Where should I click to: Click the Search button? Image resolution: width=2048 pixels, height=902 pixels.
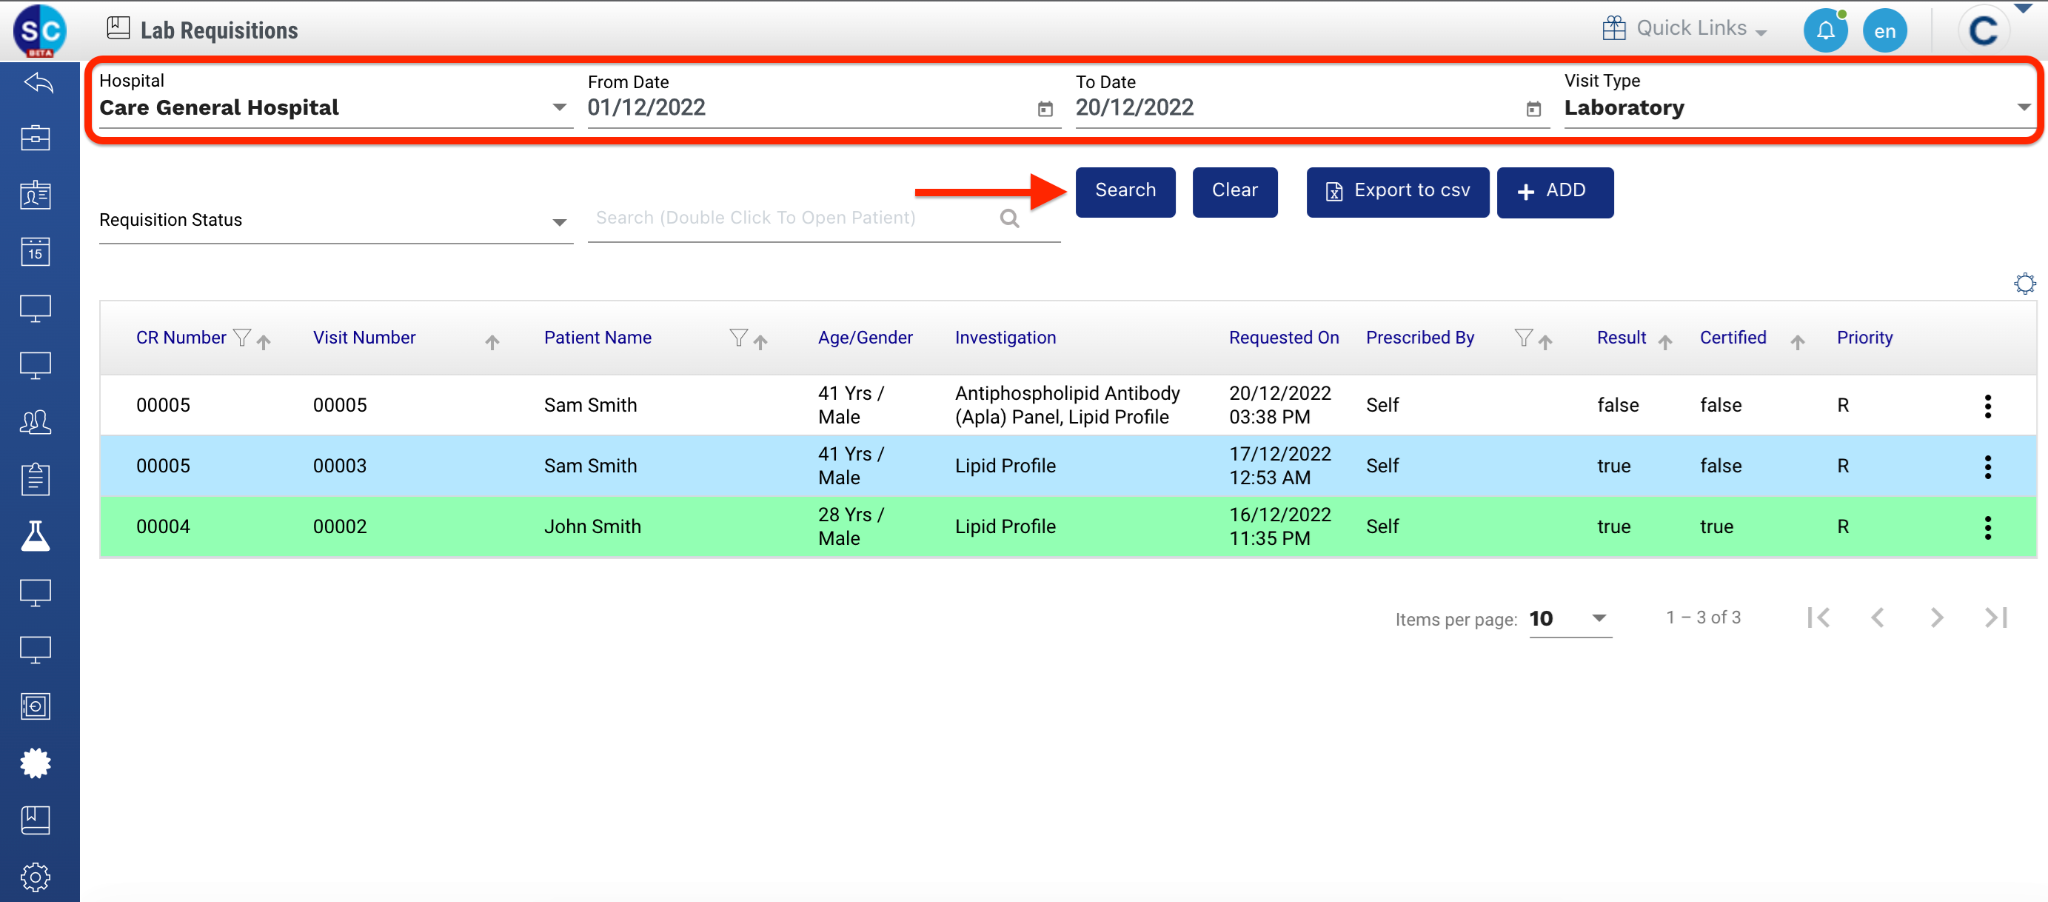click(x=1125, y=191)
